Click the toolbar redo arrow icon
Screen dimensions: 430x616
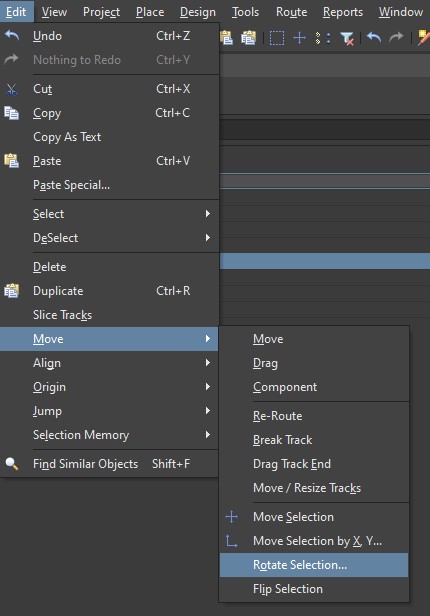396,38
